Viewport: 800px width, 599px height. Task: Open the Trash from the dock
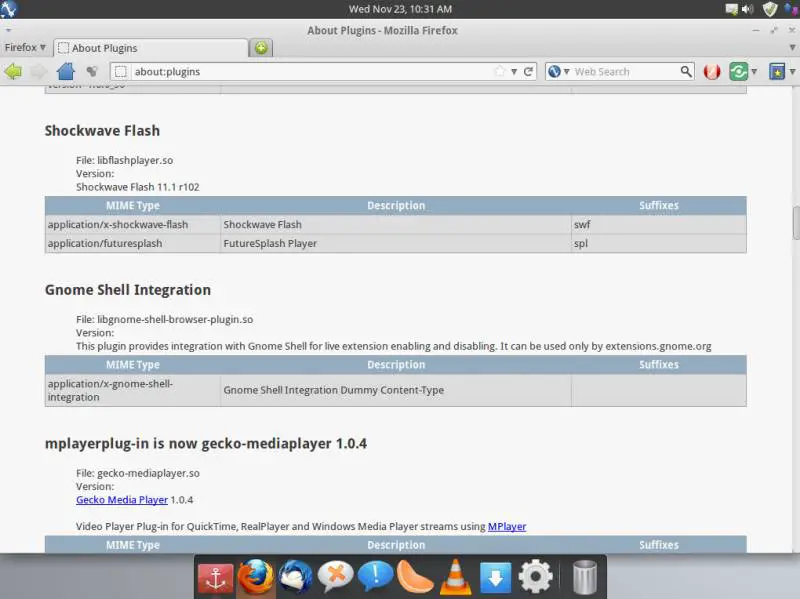pos(585,577)
